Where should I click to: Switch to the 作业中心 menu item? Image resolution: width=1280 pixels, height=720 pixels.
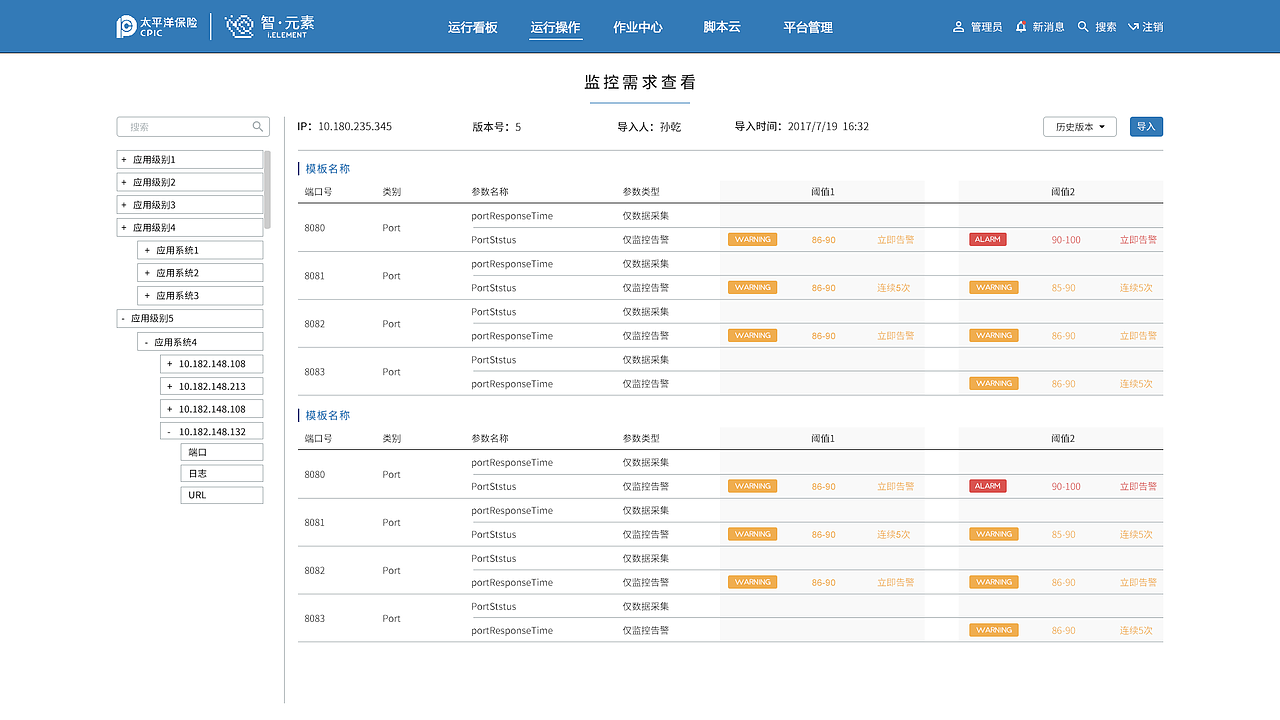(x=638, y=27)
